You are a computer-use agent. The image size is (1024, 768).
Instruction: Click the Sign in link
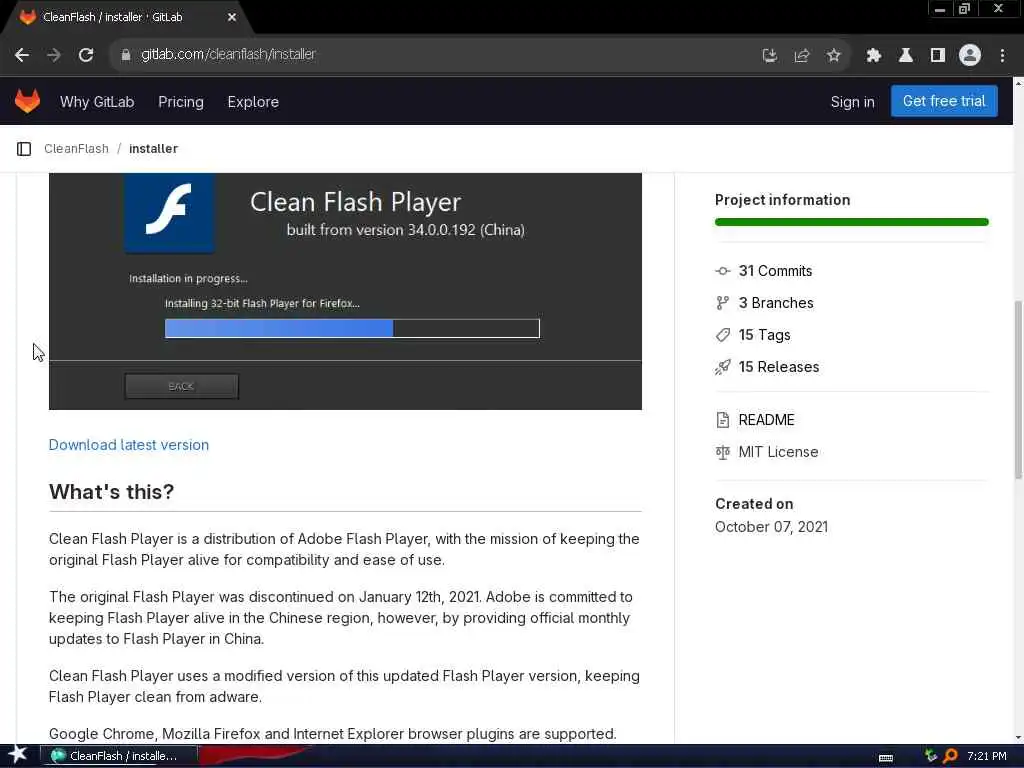852,102
